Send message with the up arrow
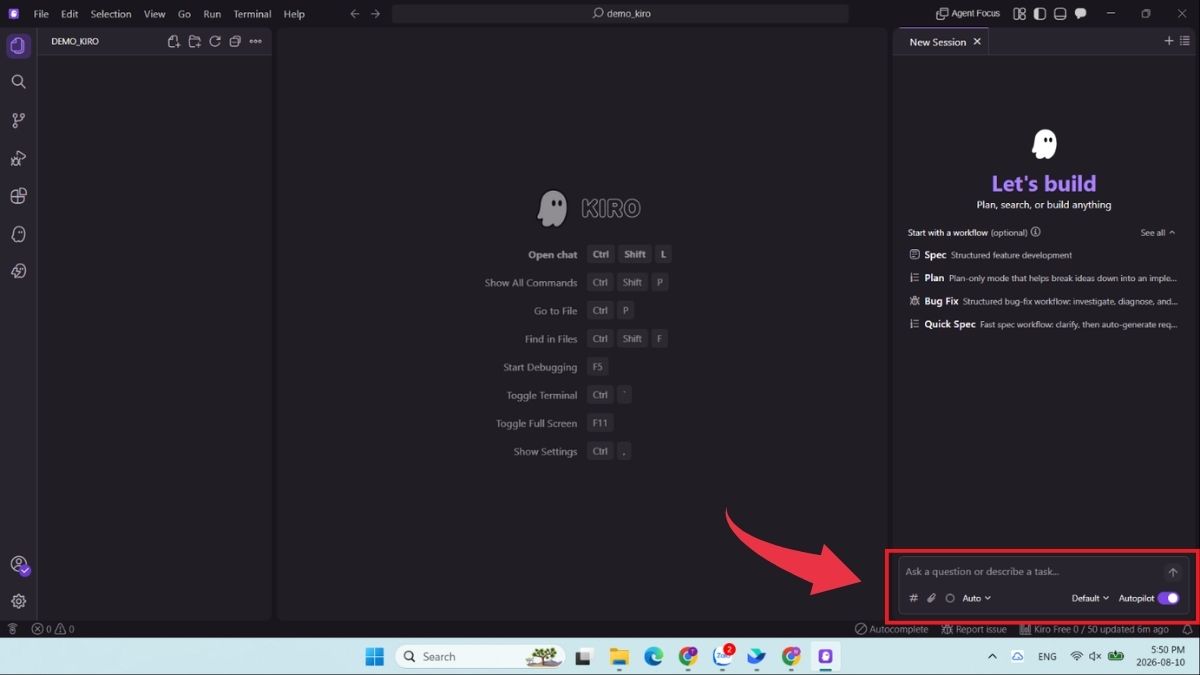This screenshot has width=1200, height=675. coord(1173,572)
